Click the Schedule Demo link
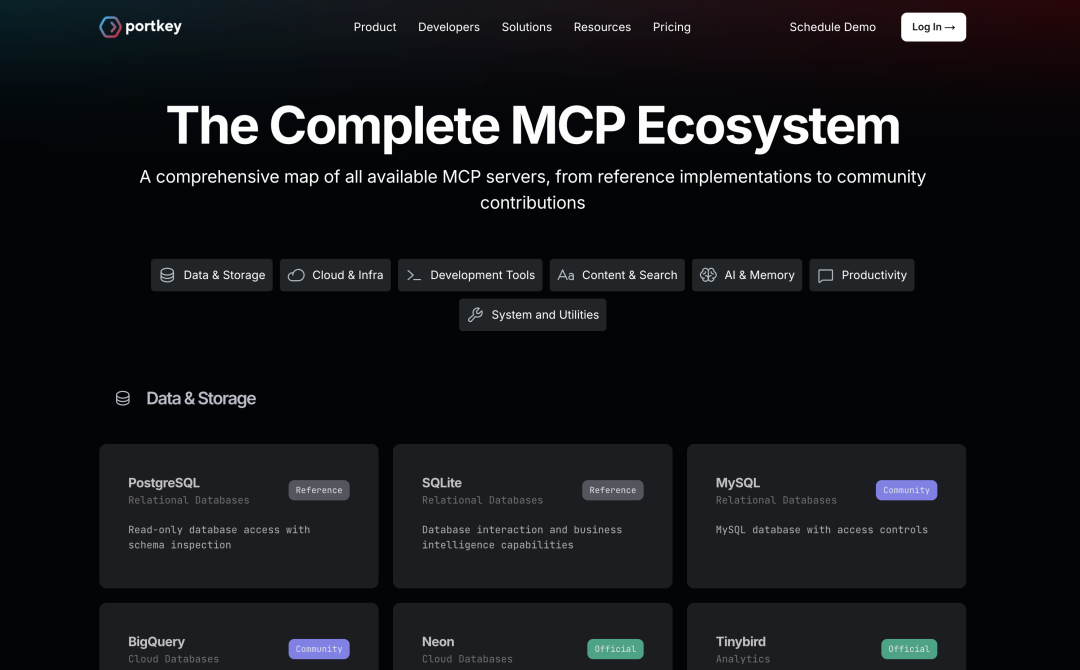The image size is (1080, 670). pyautogui.click(x=832, y=27)
